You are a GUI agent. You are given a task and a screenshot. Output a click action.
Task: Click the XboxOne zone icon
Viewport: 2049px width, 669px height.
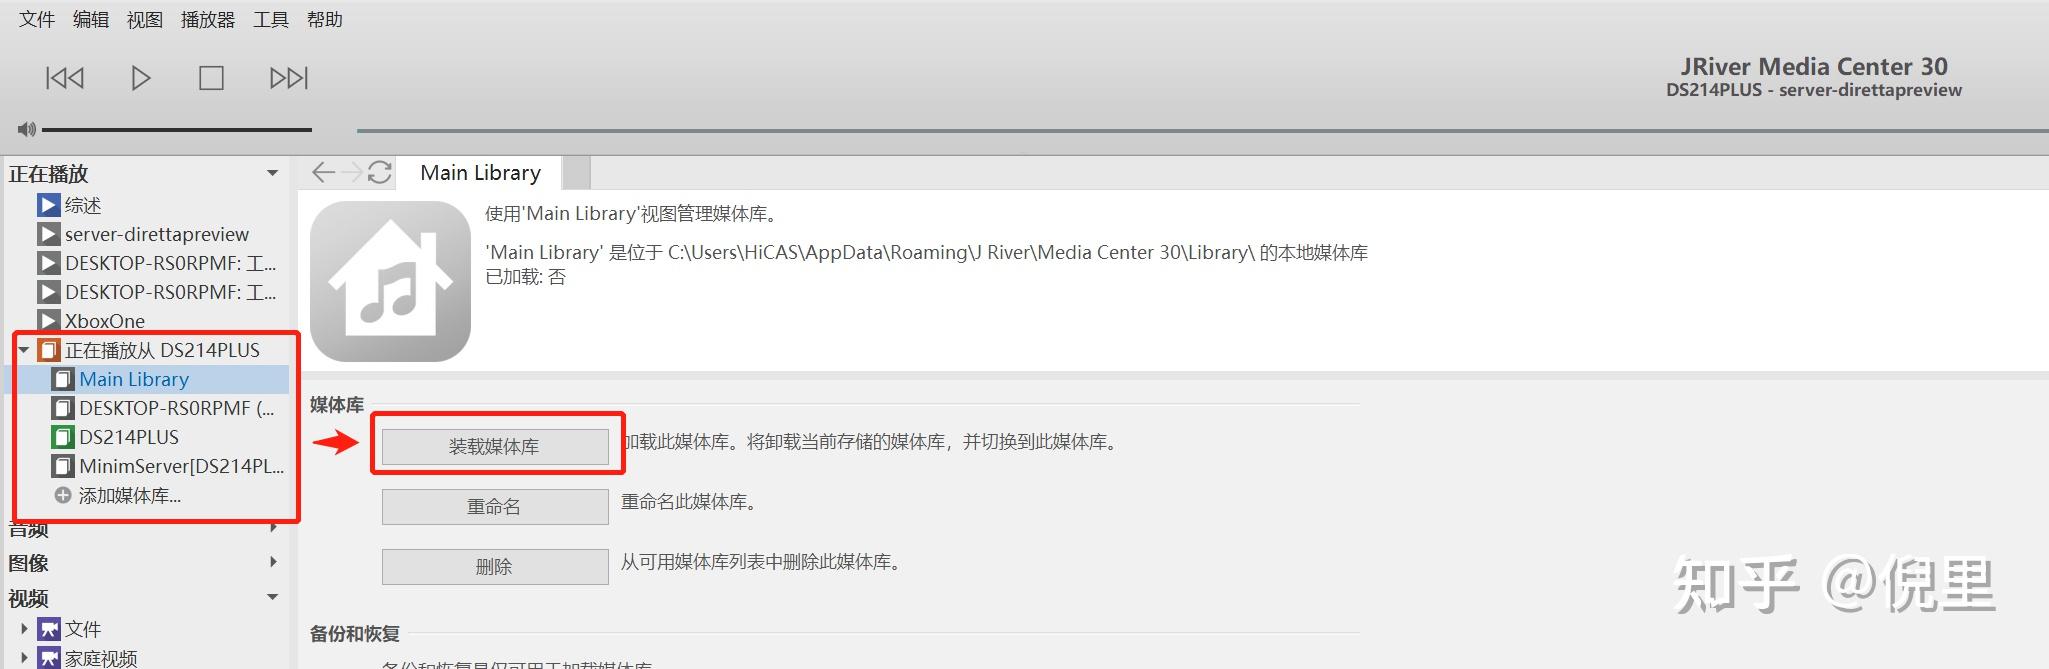48,321
